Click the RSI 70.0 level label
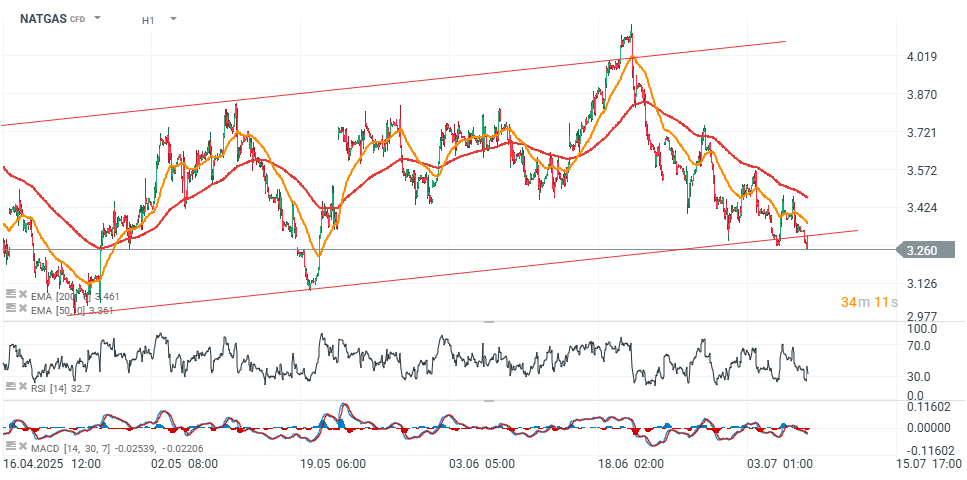Screen dimensions: 967x480 coord(920,346)
